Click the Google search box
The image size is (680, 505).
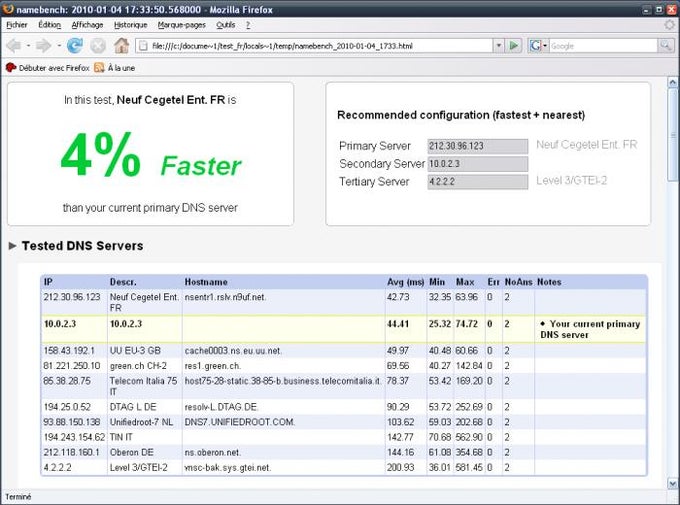[x=604, y=46]
